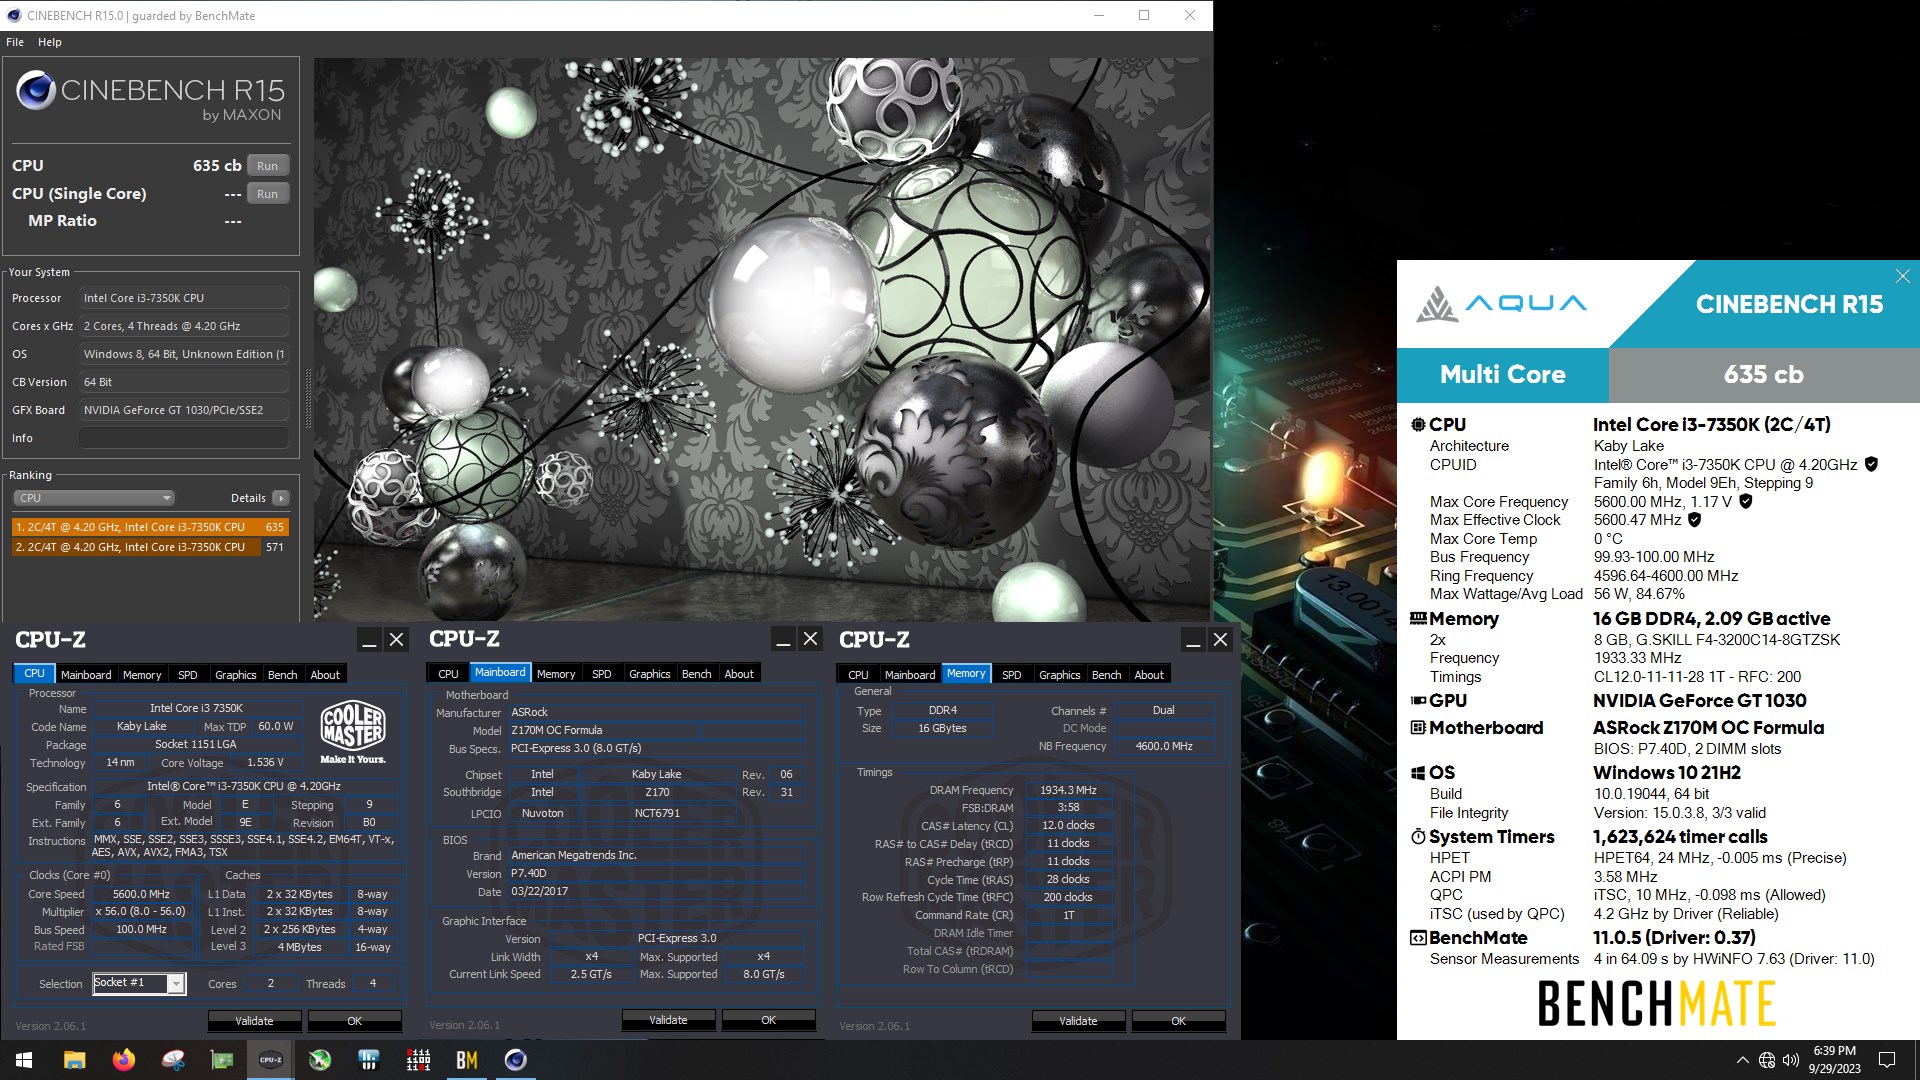
Task: Open Bench tab in first CPU-Z window
Action: tap(283, 675)
